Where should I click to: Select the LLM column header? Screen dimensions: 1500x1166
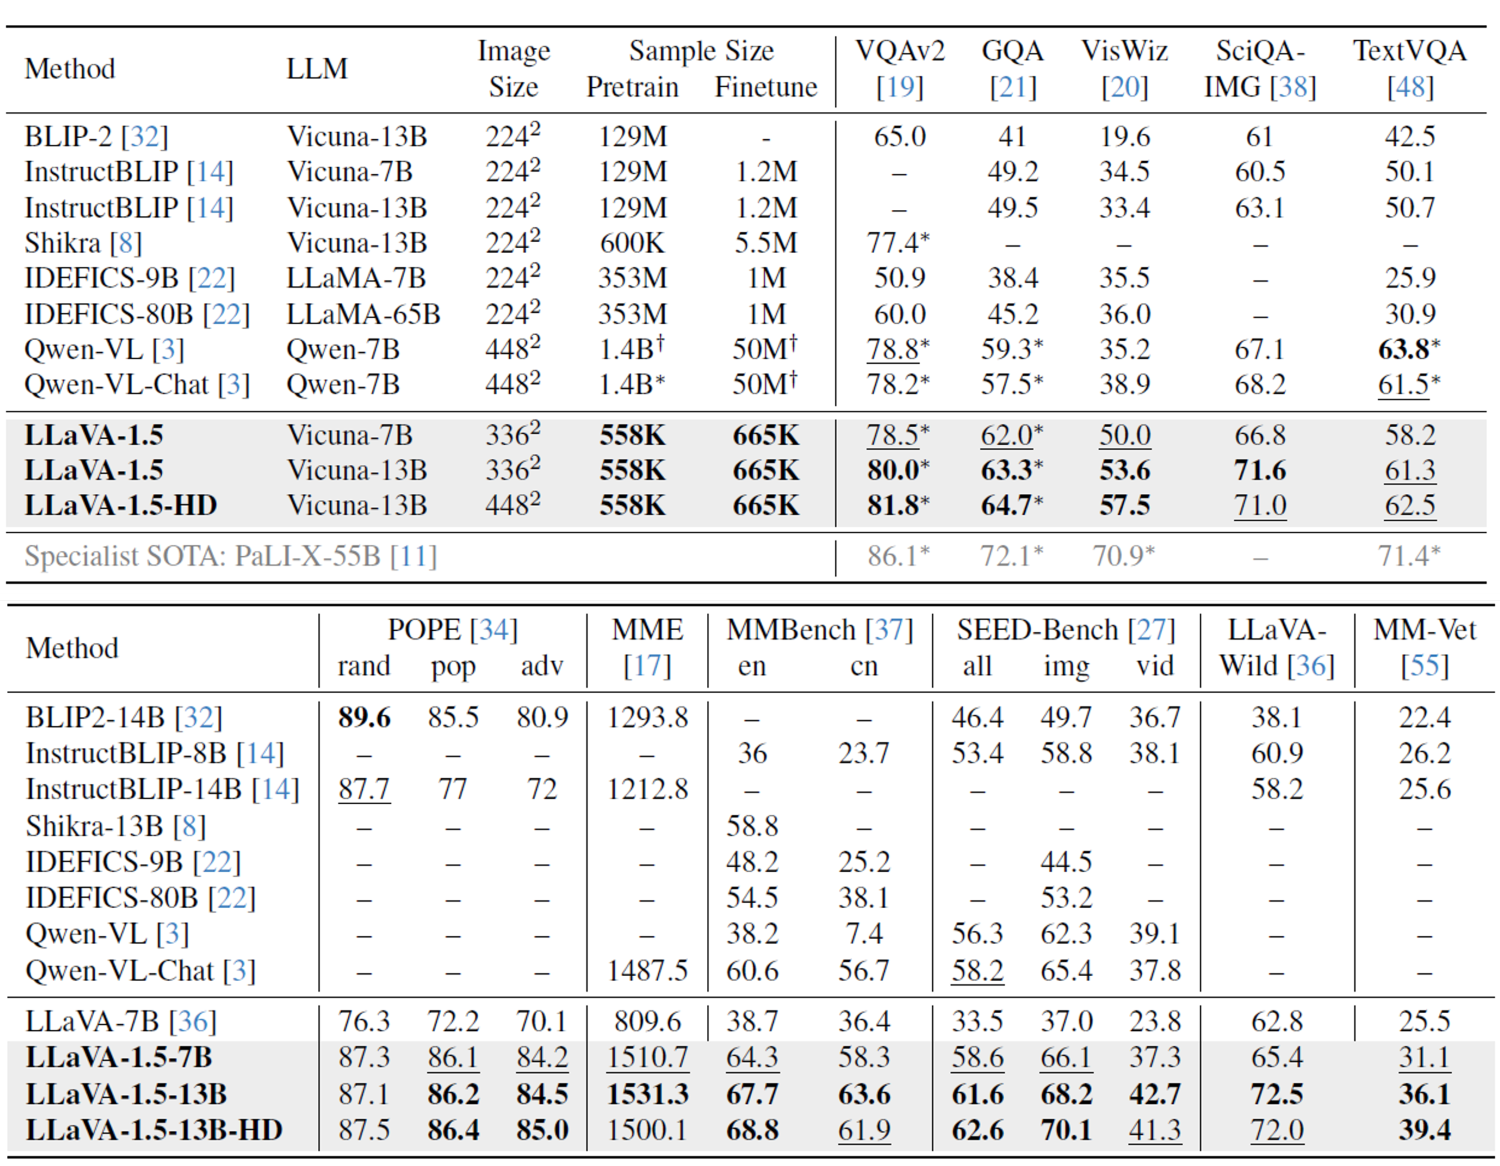[317, 69]
